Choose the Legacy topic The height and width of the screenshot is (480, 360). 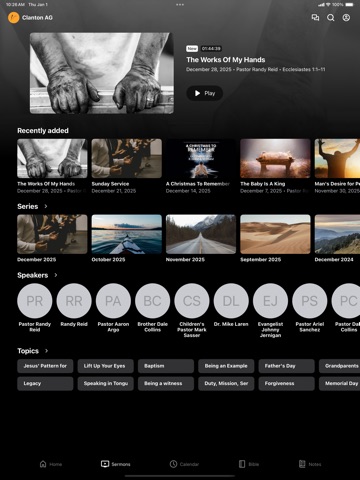point(45,384)
